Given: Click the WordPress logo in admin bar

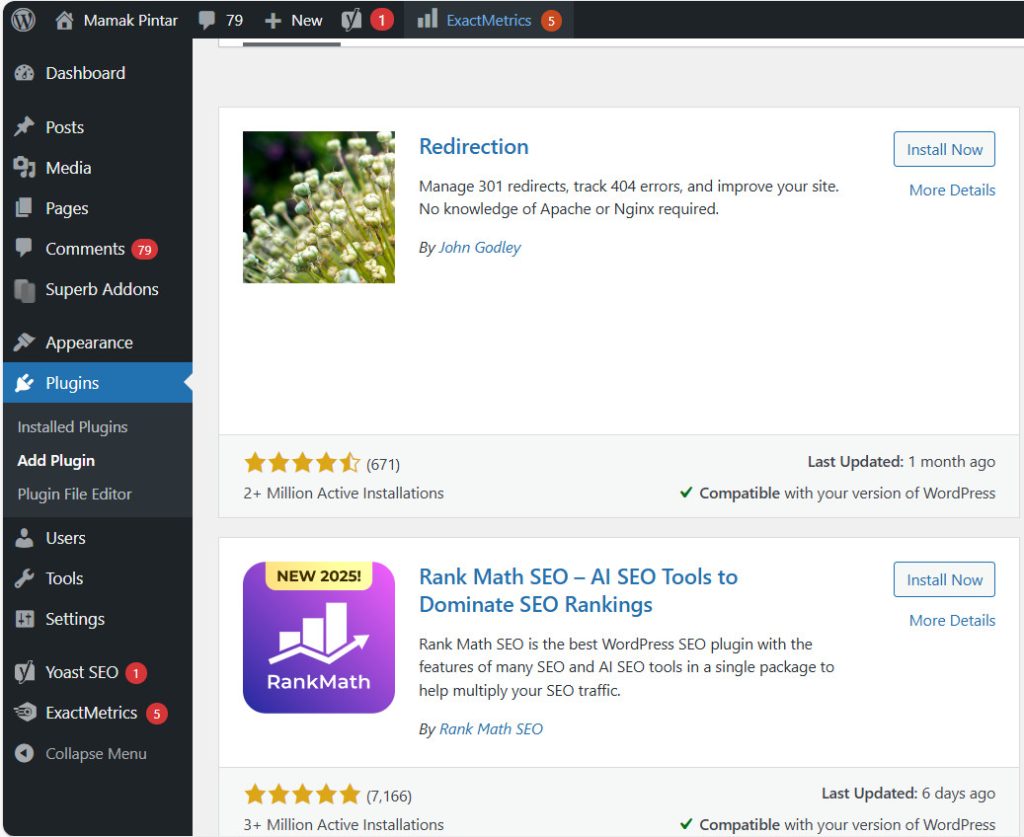Looking at the screenshot, I should tap(24, 20).
